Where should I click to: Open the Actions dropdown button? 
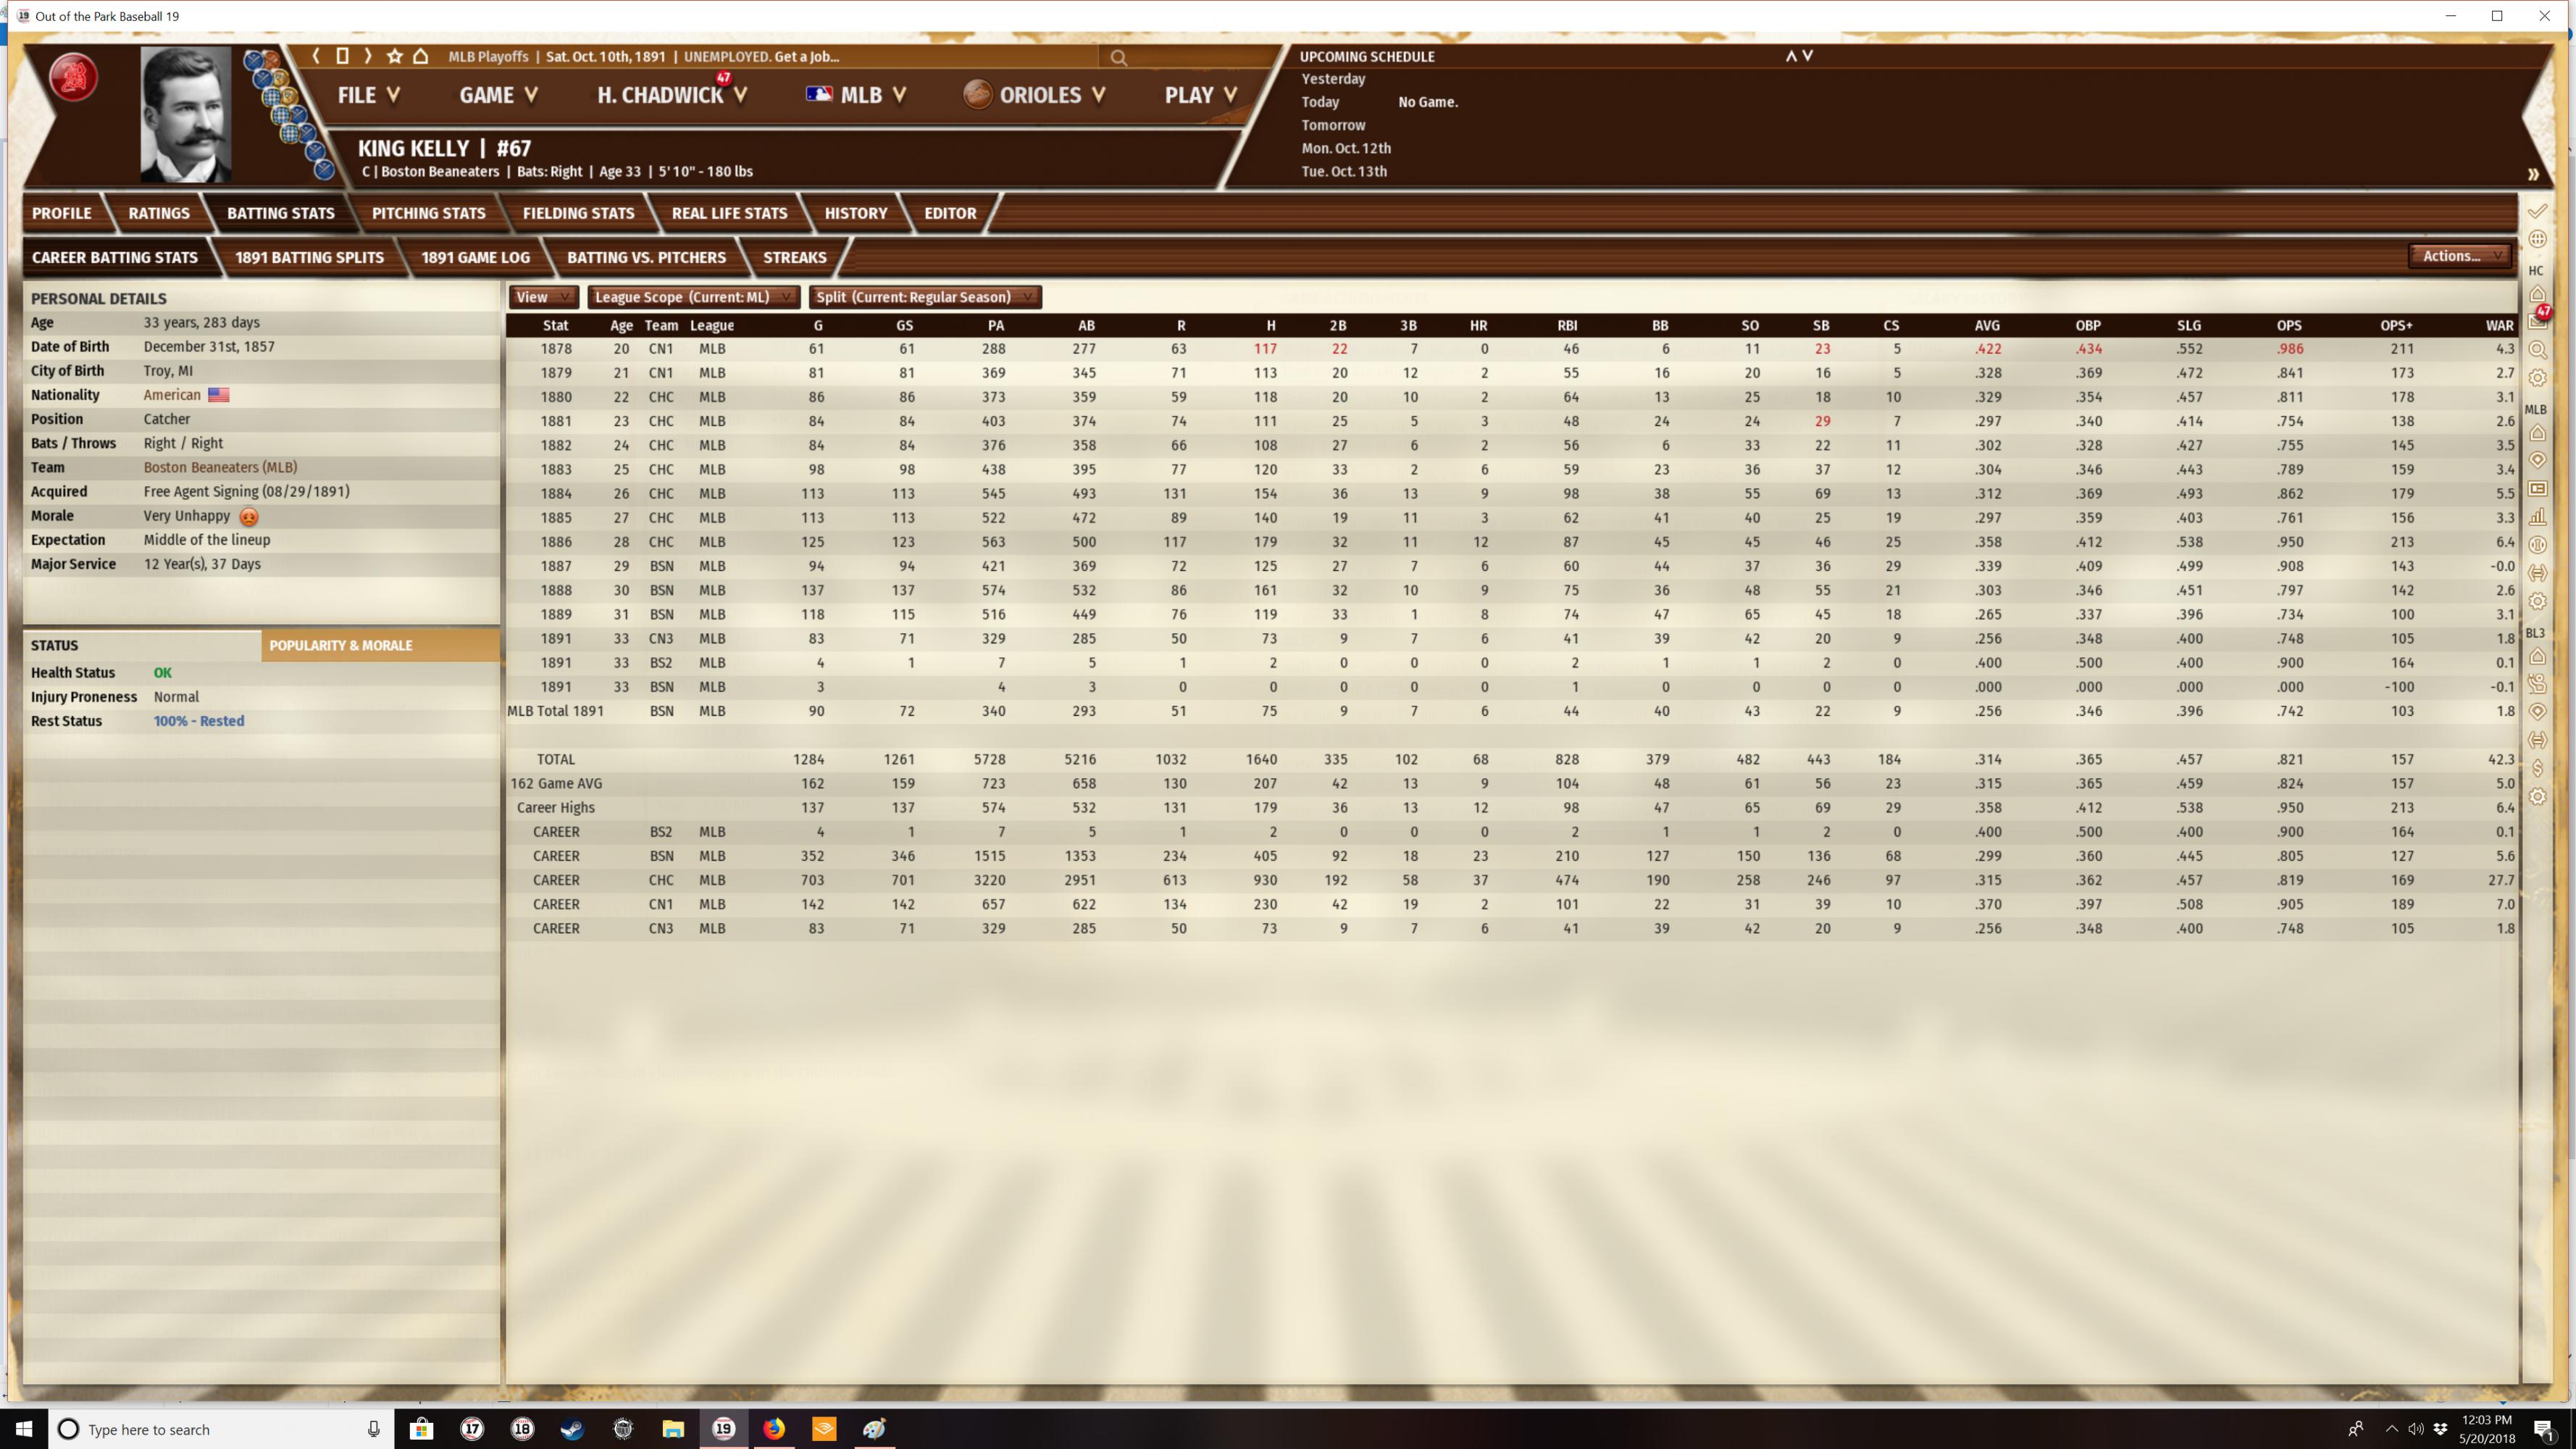(x=2459, y=256)
